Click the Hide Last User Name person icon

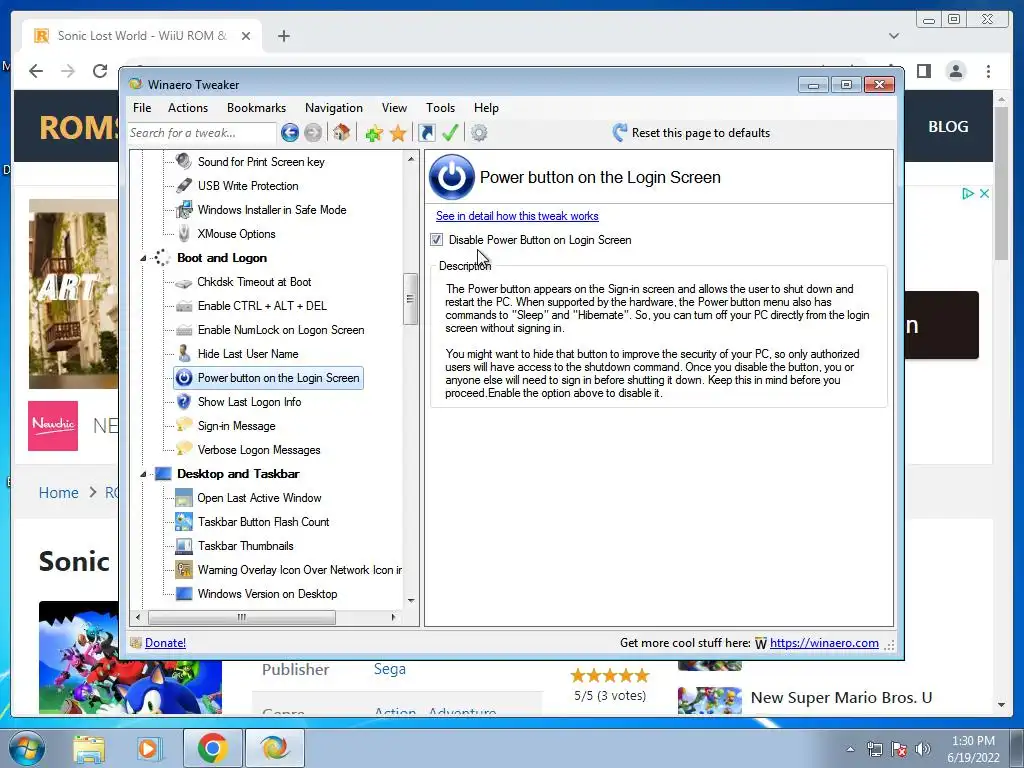coord(184,354)
